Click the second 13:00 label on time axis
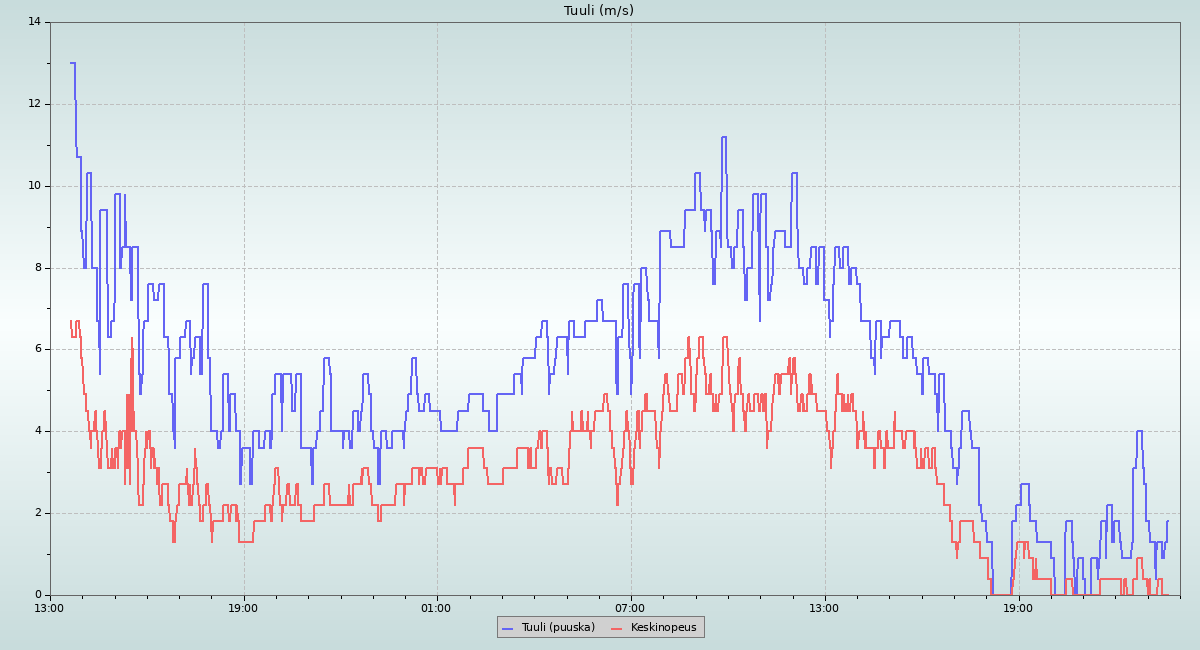This screenshot has width=1200, height=650. coord(824,608)
